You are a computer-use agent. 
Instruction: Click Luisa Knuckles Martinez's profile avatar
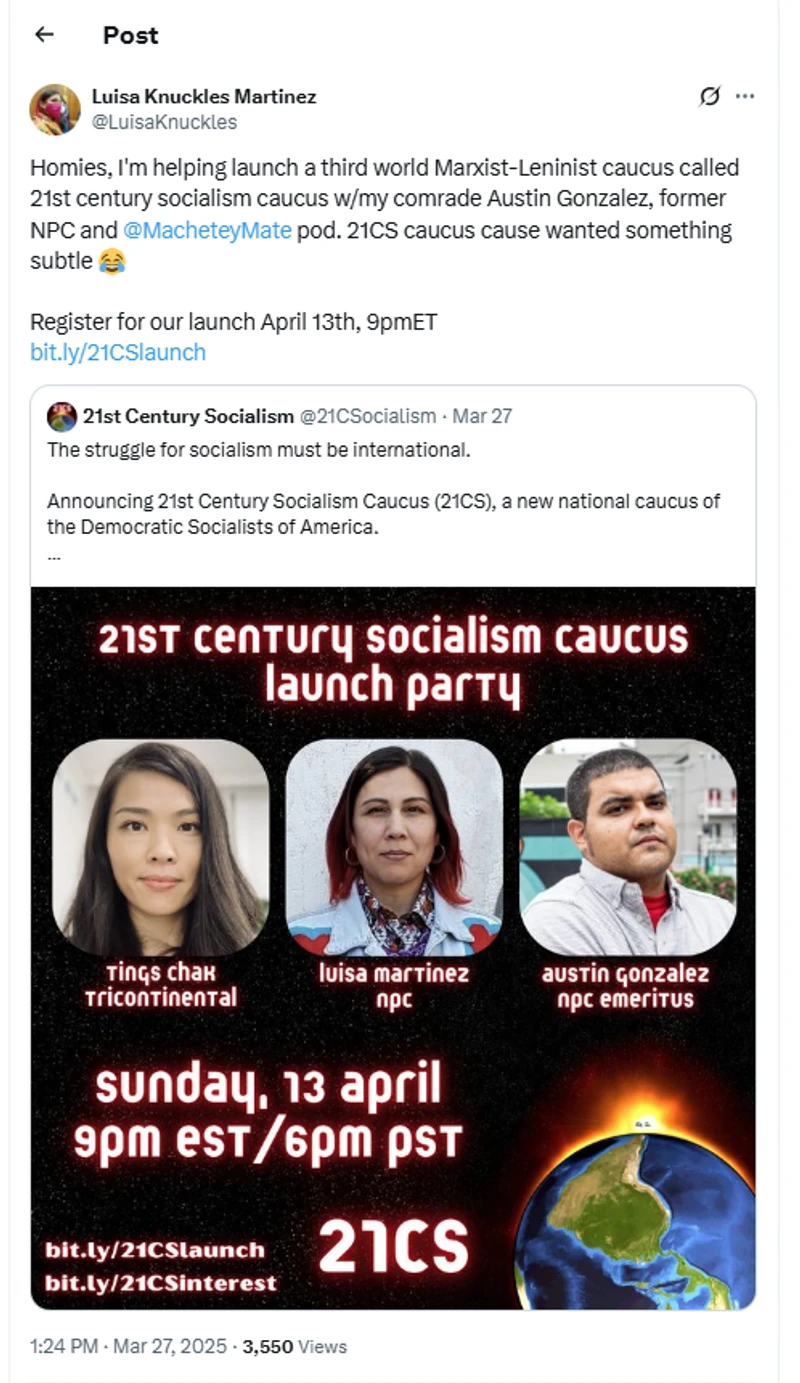coord(55,109)
